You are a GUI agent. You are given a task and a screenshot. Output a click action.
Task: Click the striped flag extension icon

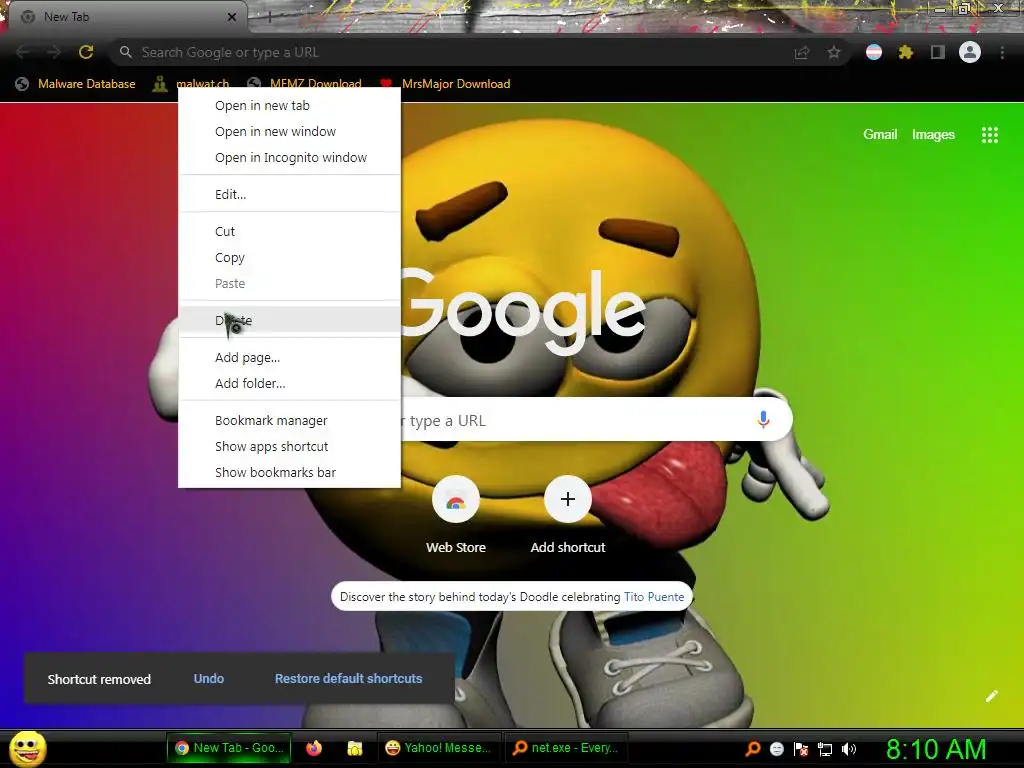point(874,52)
